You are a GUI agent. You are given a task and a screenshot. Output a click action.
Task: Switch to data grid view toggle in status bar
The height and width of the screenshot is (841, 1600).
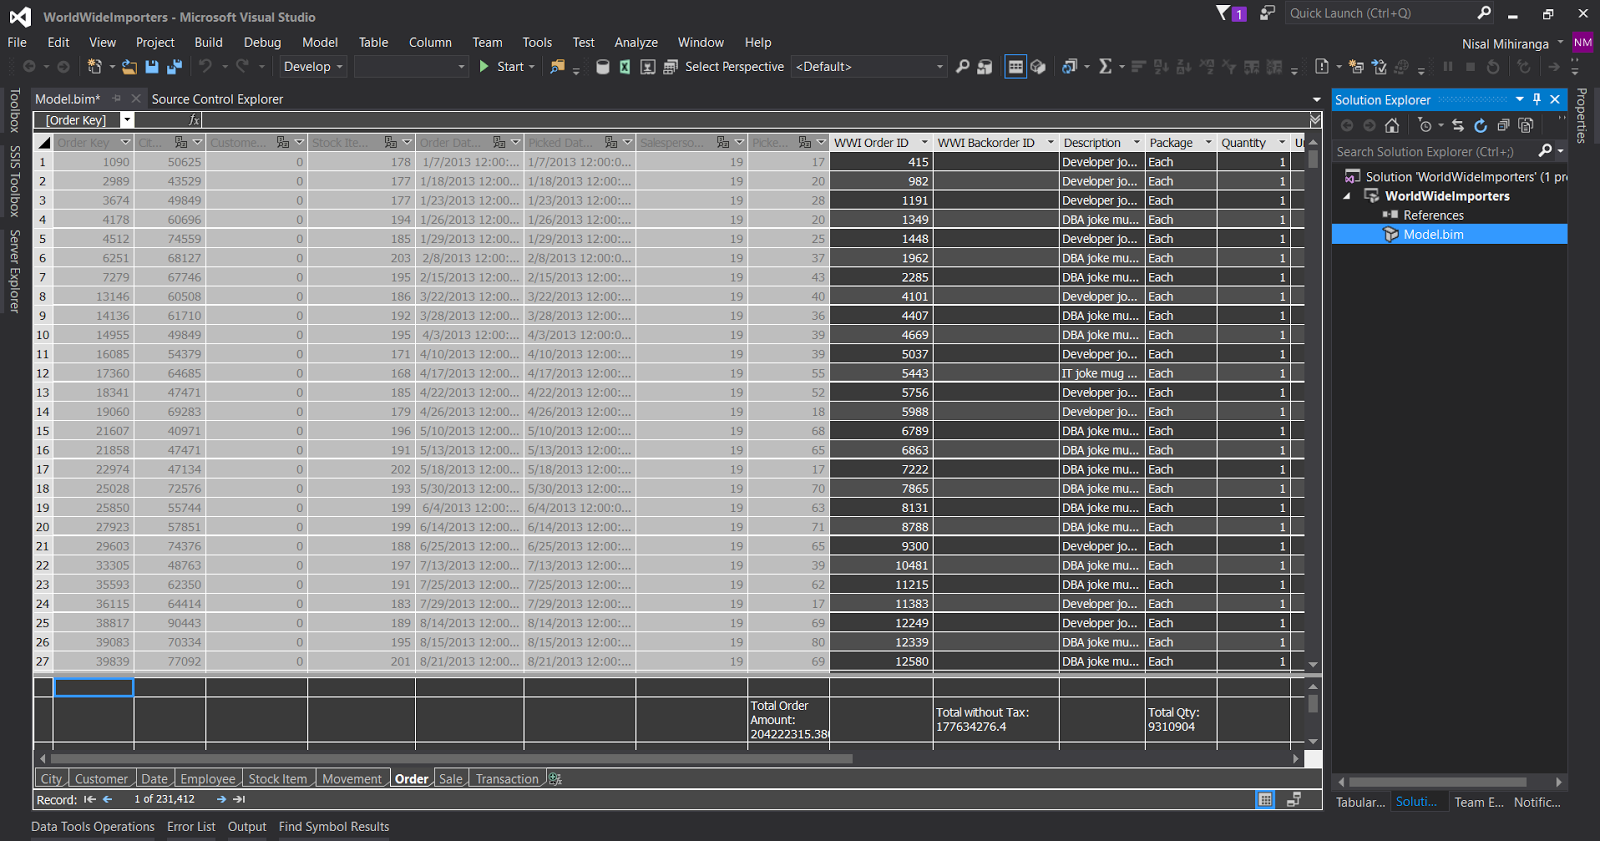(x=1265, y=799)
